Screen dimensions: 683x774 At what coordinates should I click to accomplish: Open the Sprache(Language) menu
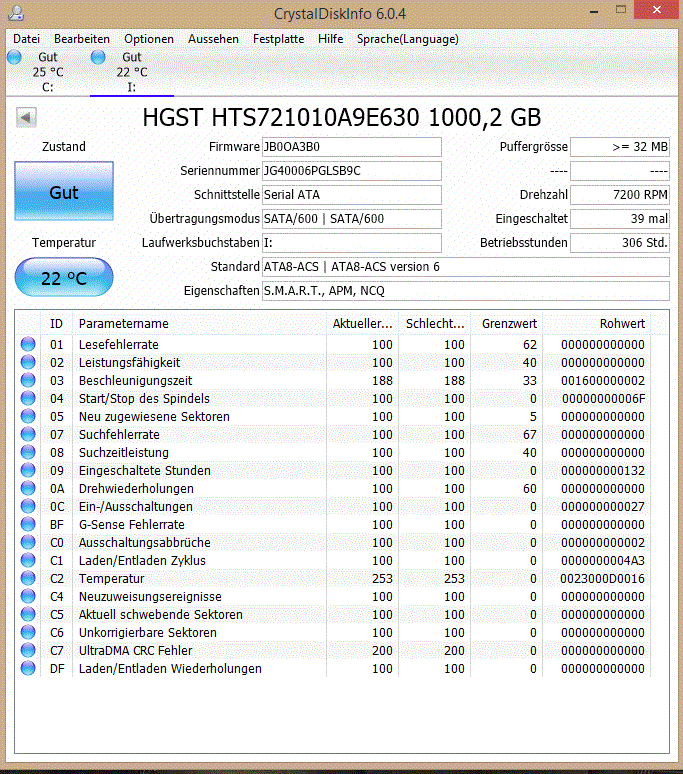pos(408,39)
